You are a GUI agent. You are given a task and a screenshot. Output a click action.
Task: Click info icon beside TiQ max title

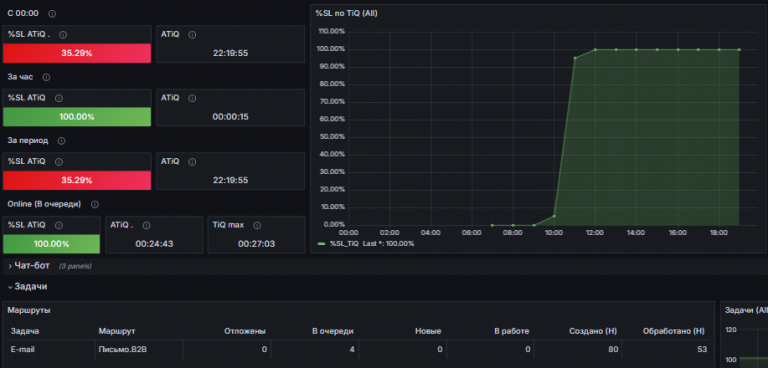(257, 225)
